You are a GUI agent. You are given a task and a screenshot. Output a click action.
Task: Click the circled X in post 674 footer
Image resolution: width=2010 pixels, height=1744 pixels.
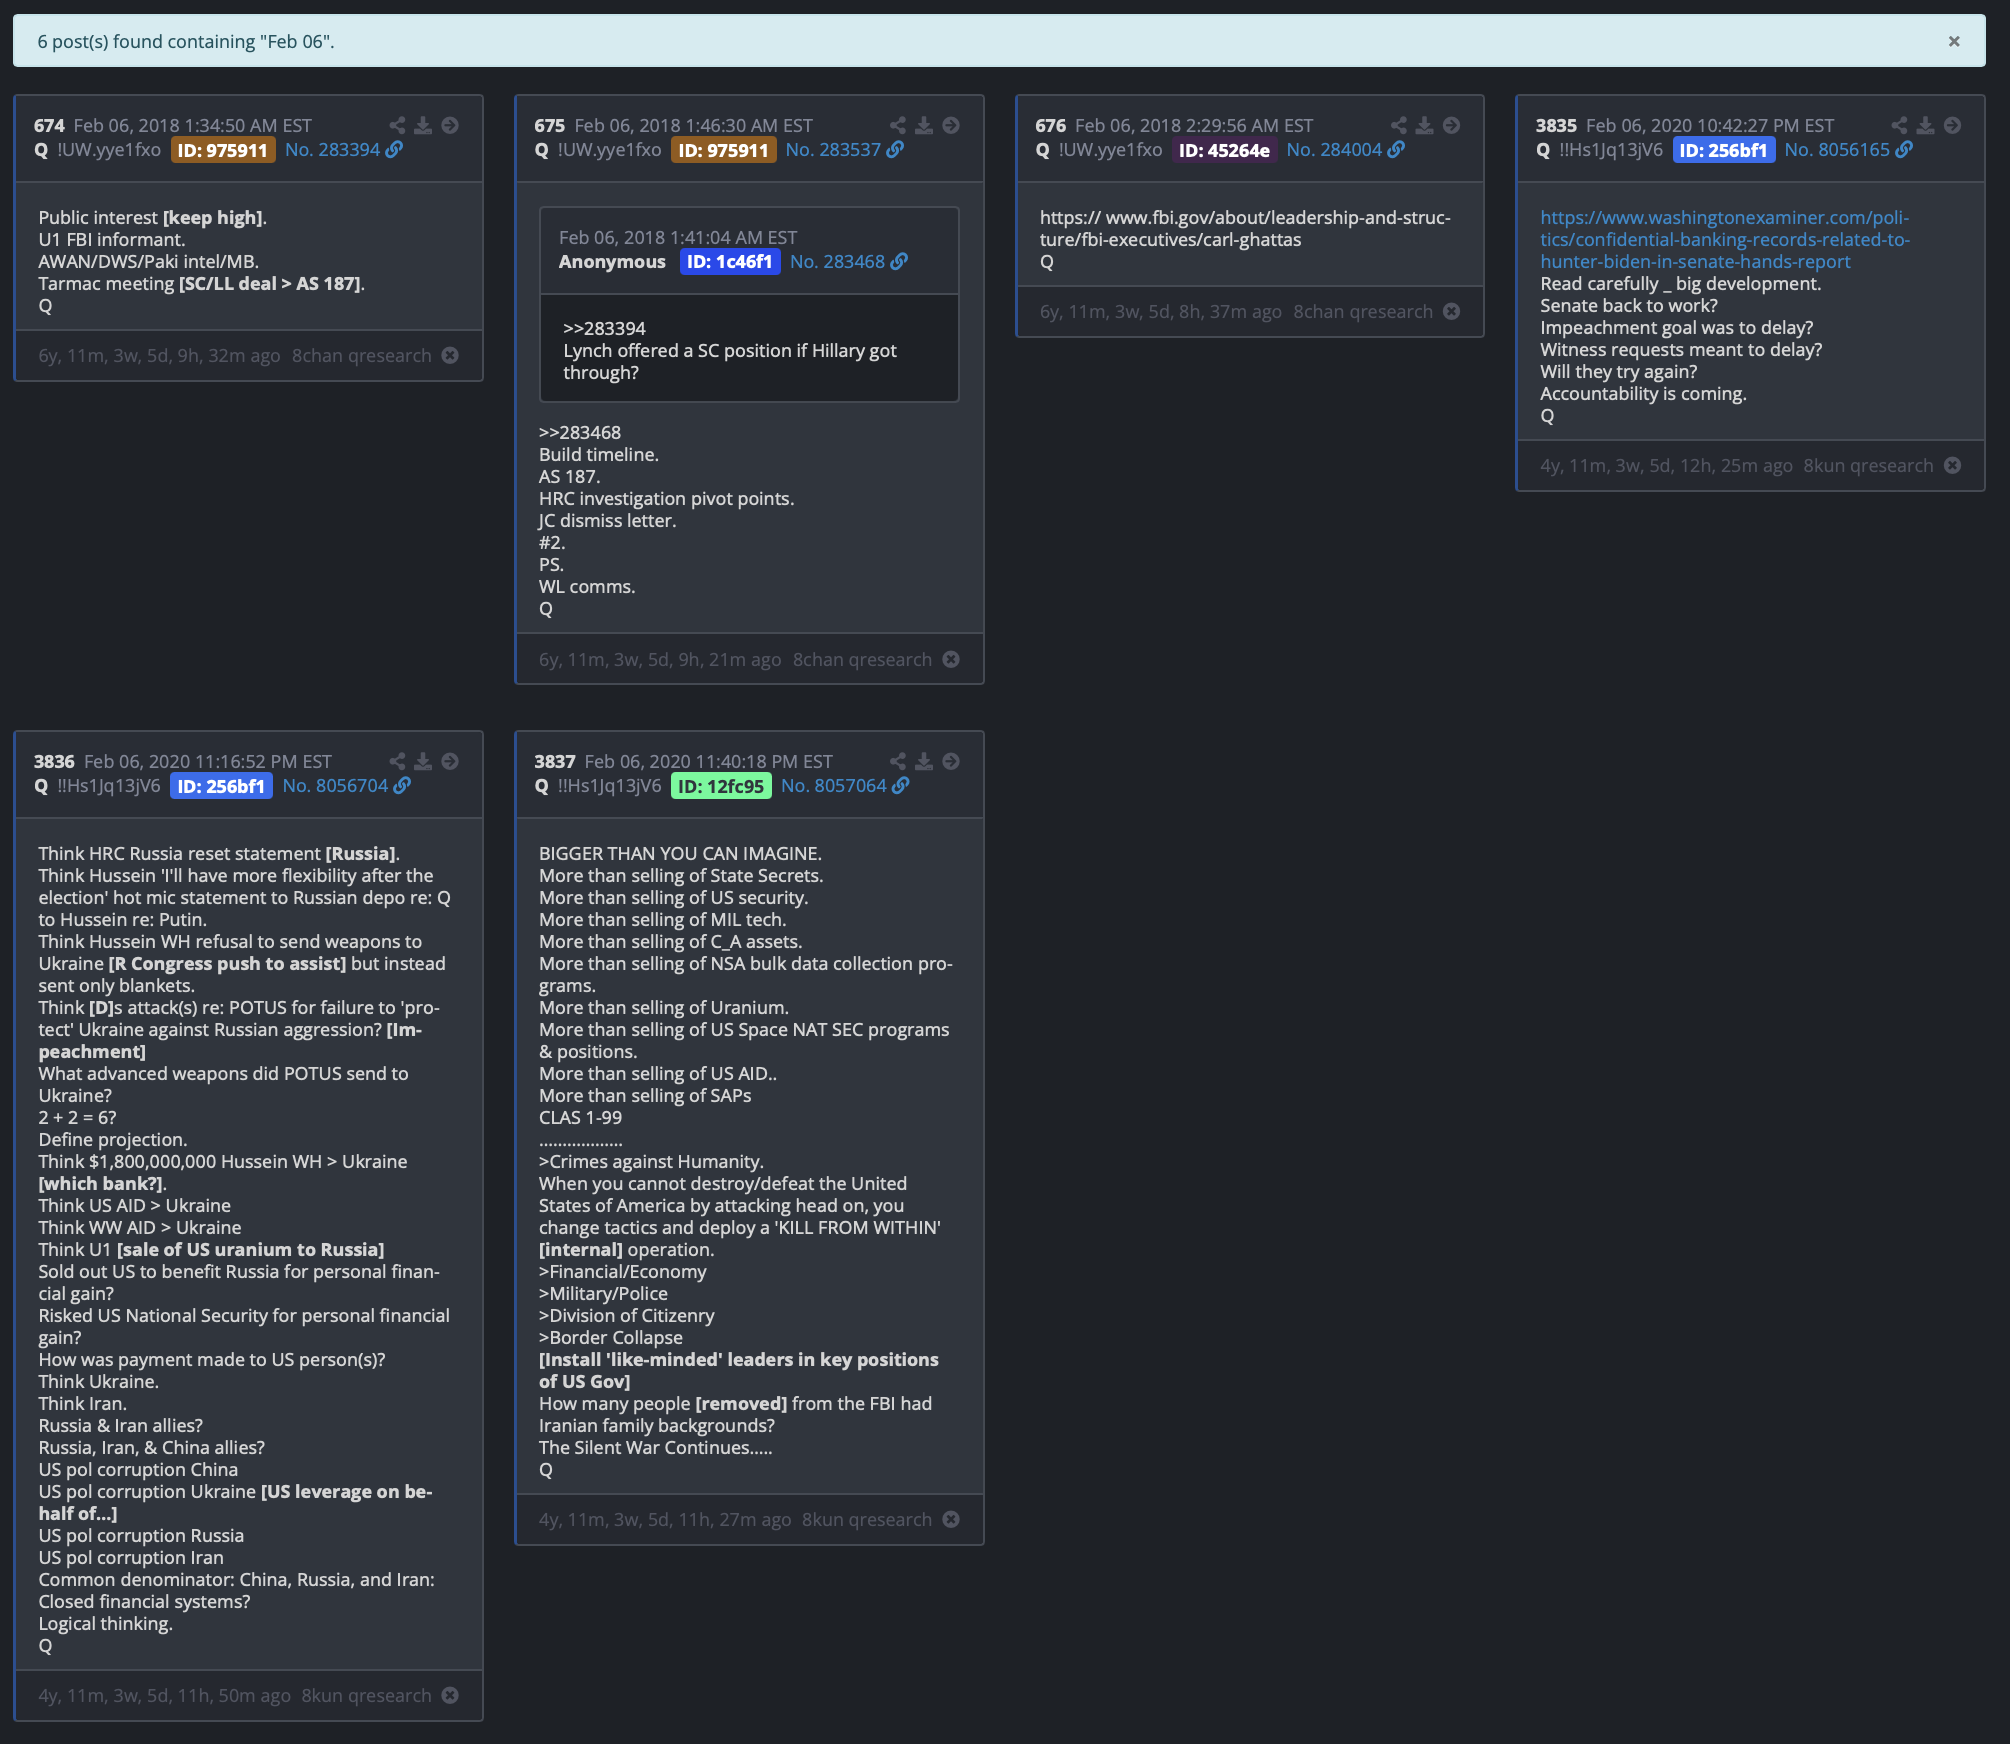450,355
